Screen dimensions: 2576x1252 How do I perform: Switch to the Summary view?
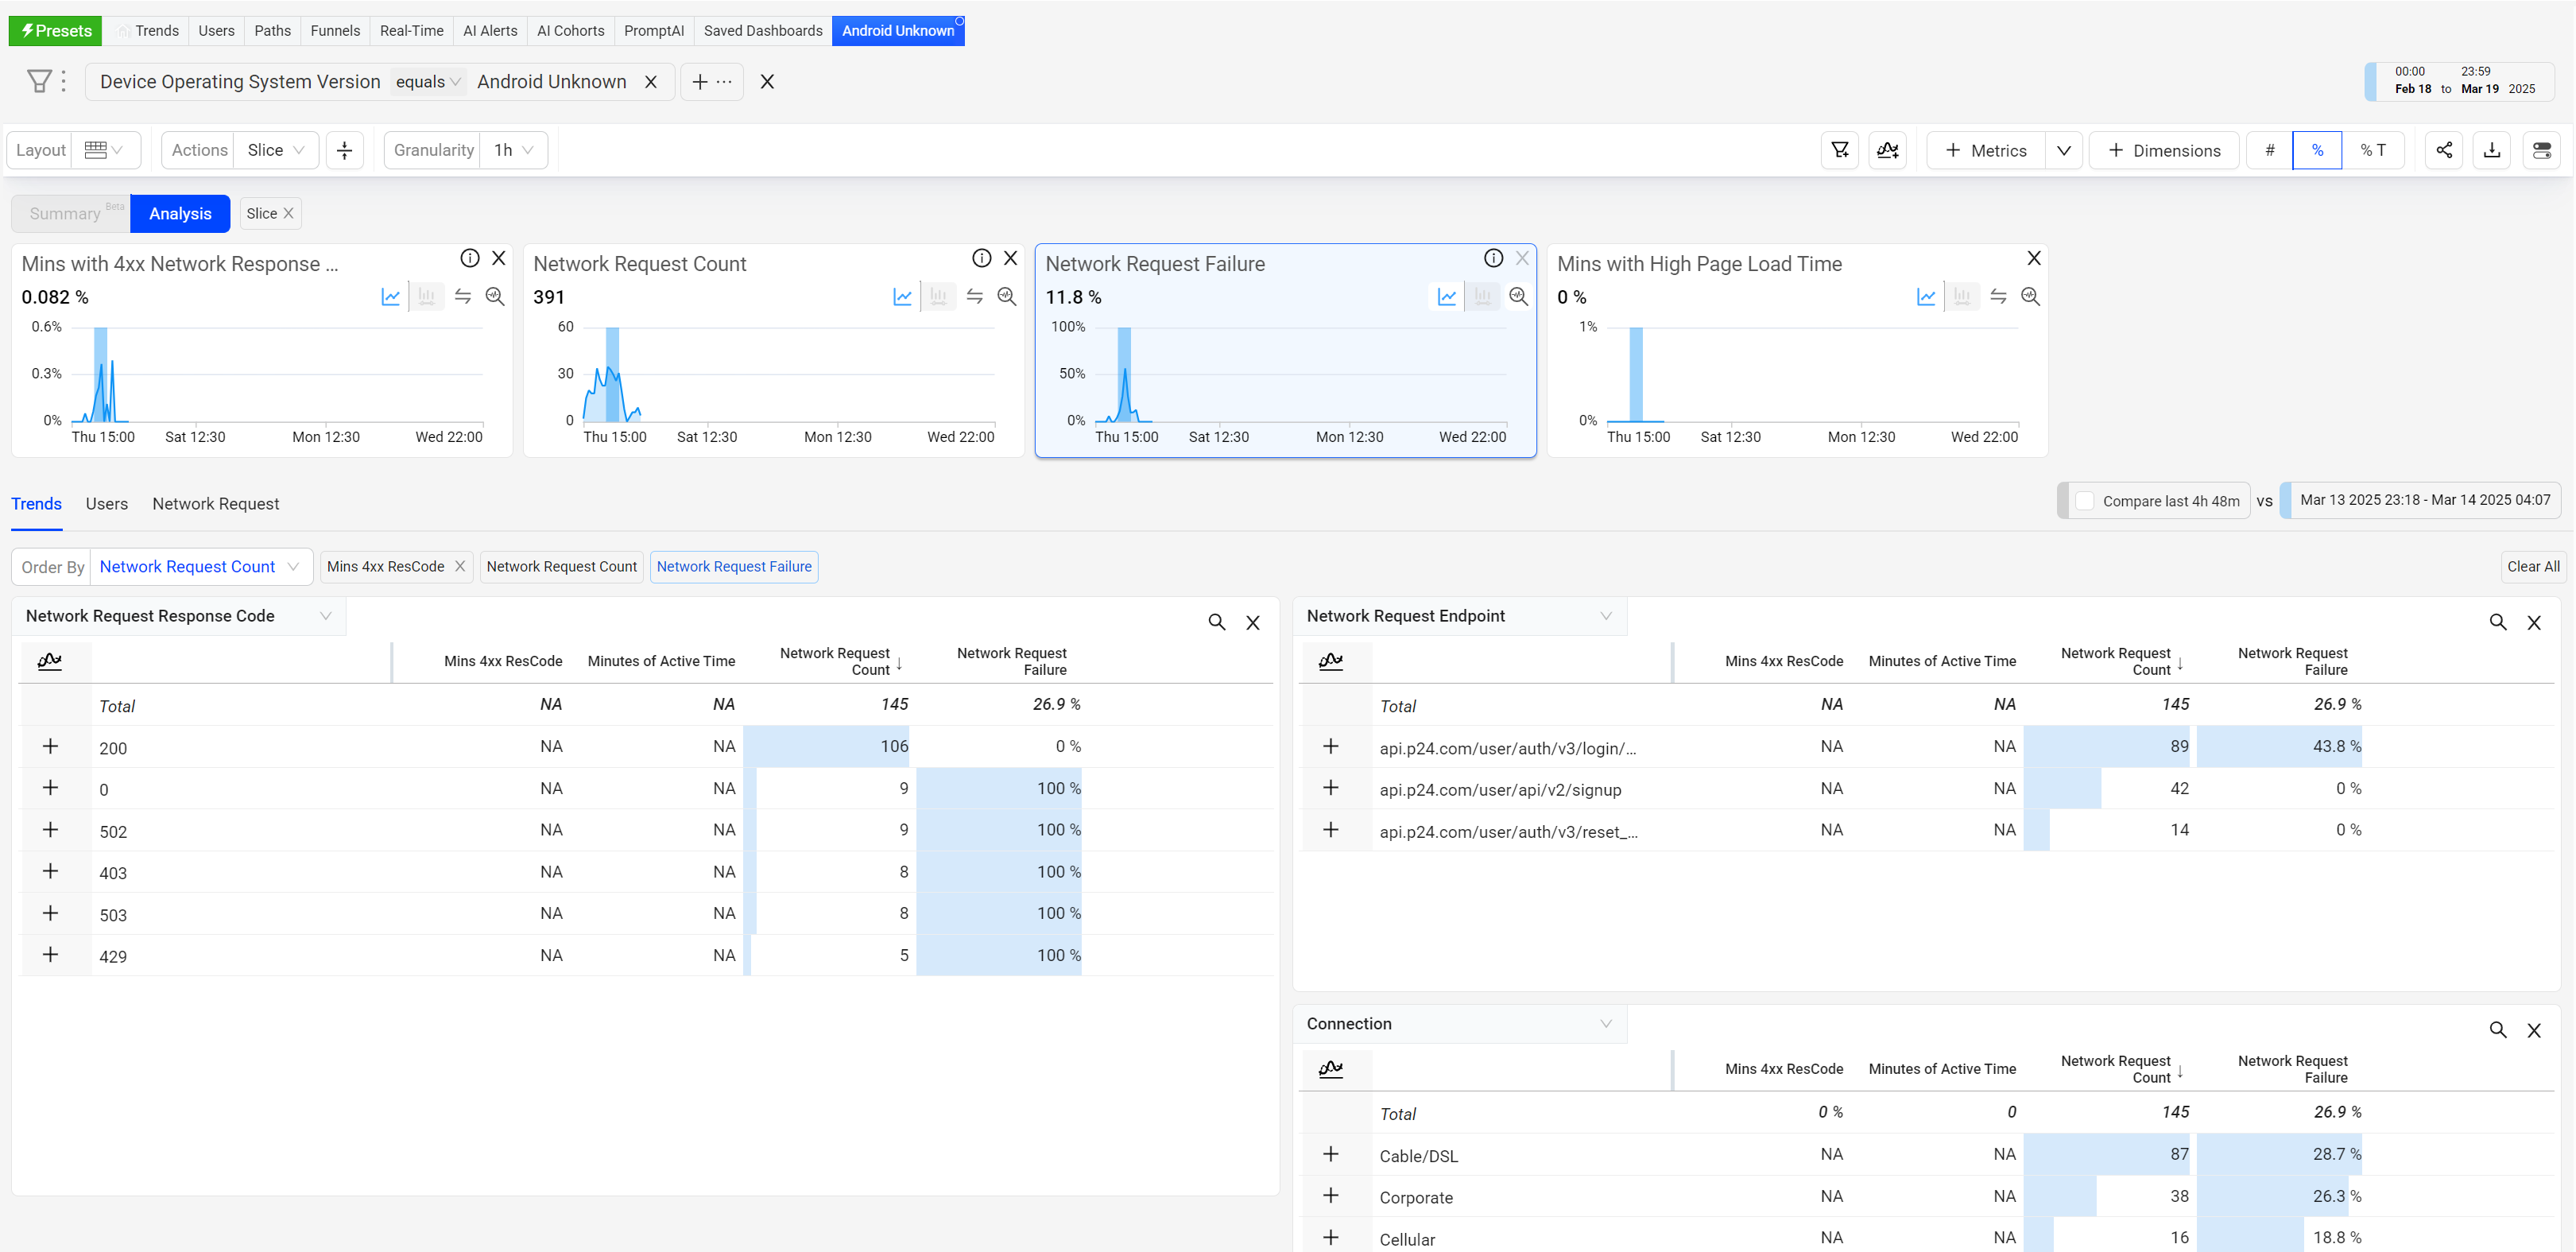tap(71, 214)
